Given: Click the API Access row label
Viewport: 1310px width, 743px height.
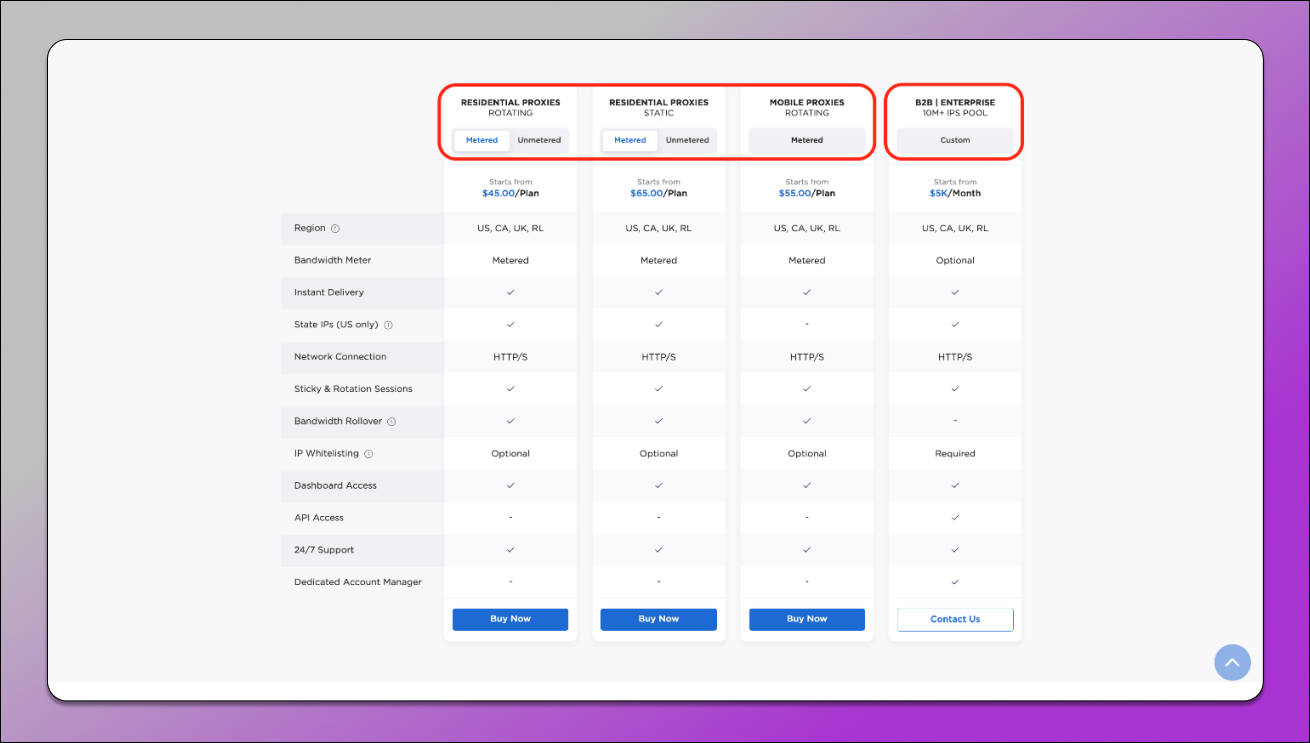Looking at the screenshot, I should (319, 518).
